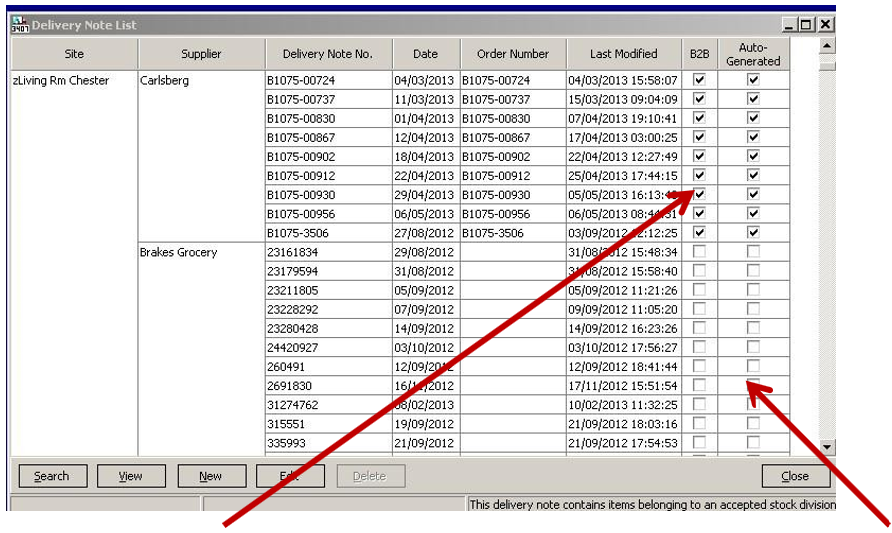The image size is (892, 533).
Task: Toggle Auto-Generated checkbox for note 260491
Action: [x=753, y=366]
